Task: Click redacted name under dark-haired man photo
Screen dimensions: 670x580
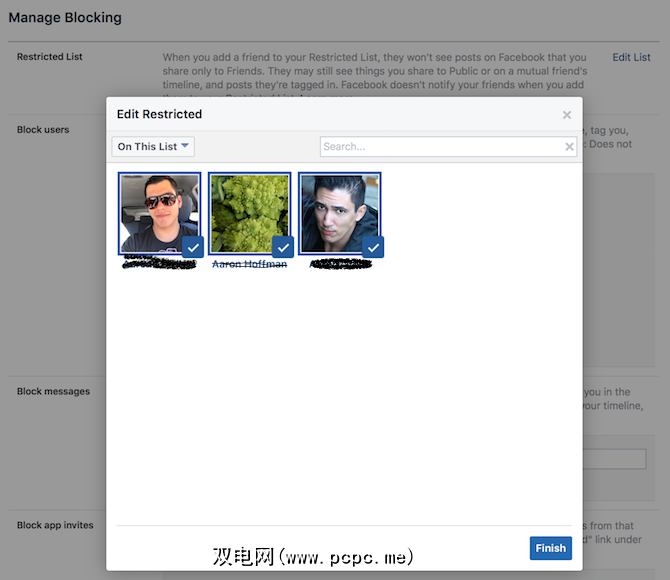Action: point(341,264)
